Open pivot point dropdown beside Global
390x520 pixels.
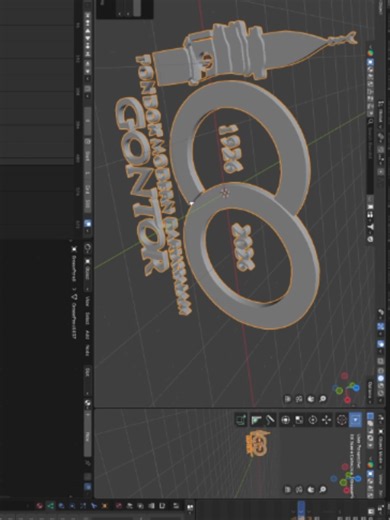(380, 136)
